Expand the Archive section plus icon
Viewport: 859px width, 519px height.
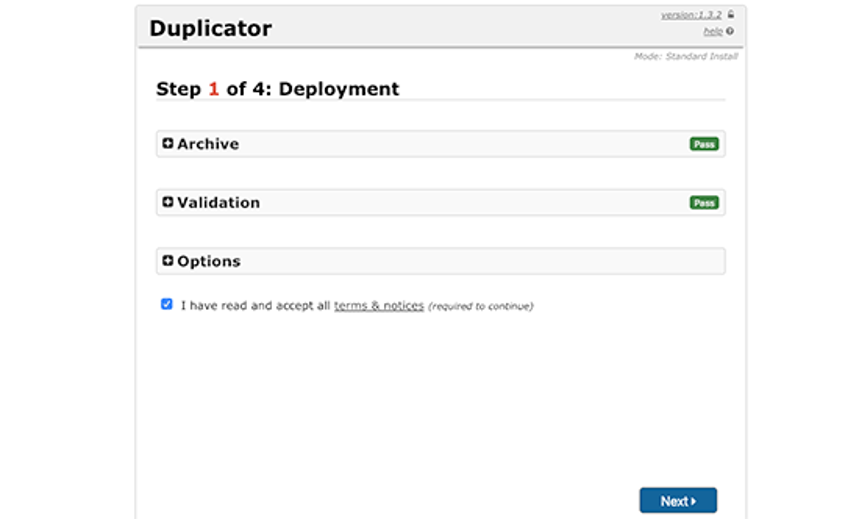click(x=168, y=144)
